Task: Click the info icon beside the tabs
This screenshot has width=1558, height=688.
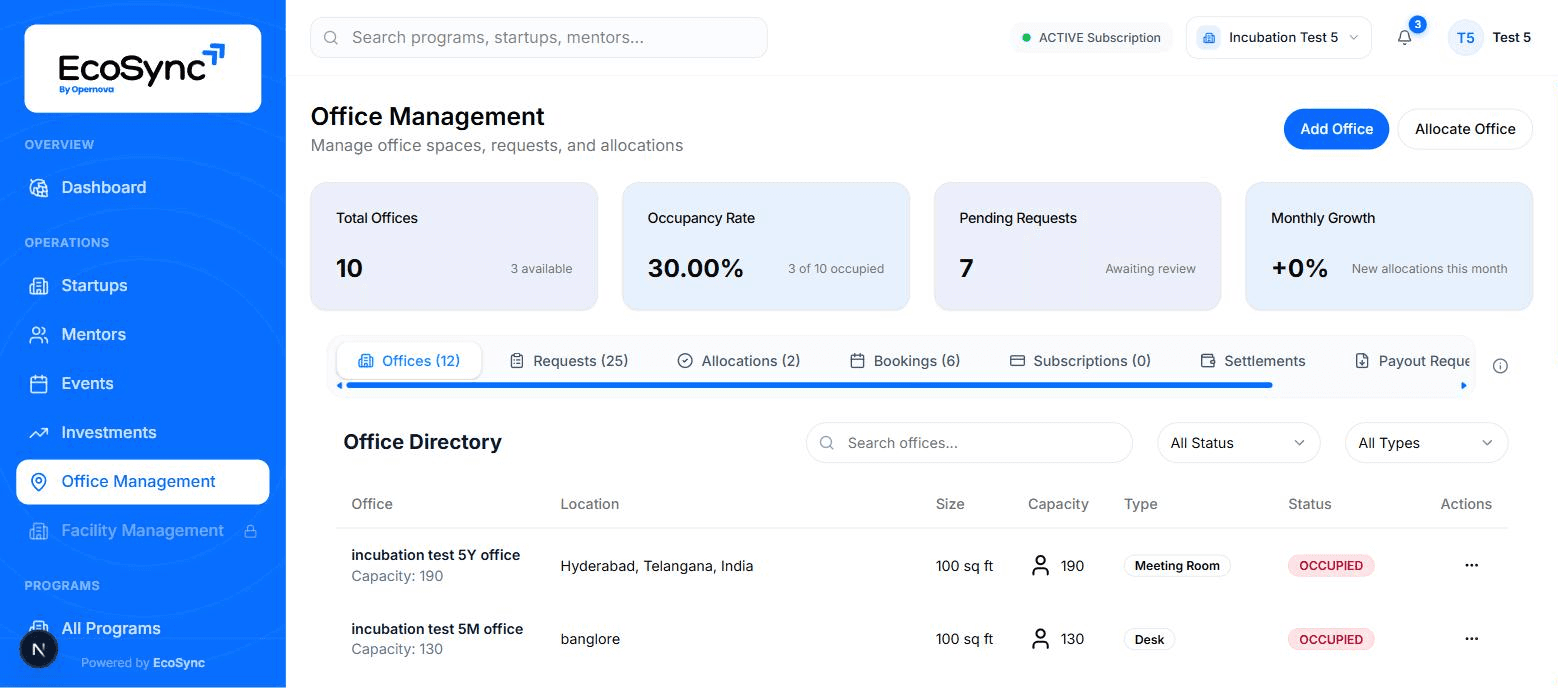Action: click(x=1500, y=366)
